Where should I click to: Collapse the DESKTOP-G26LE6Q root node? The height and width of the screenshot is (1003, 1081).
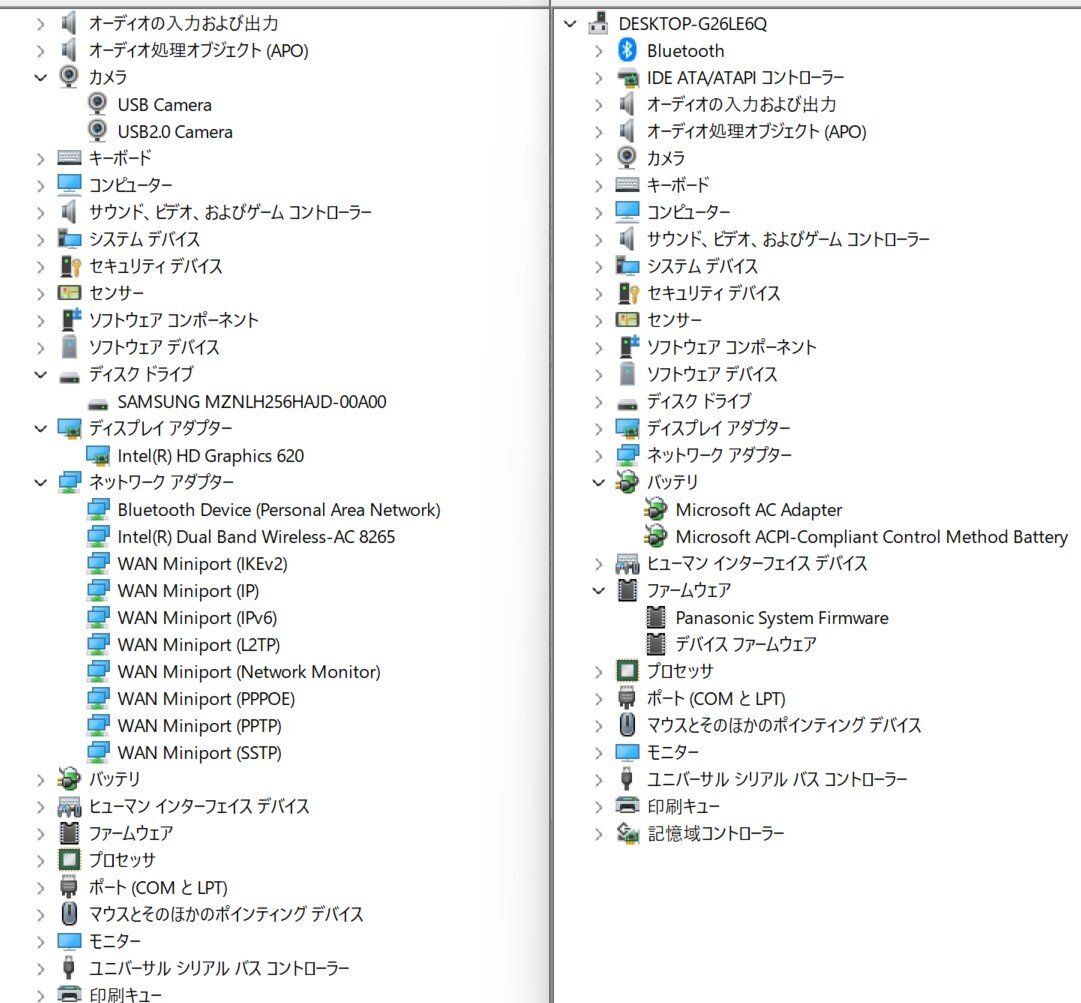(569, 23)
